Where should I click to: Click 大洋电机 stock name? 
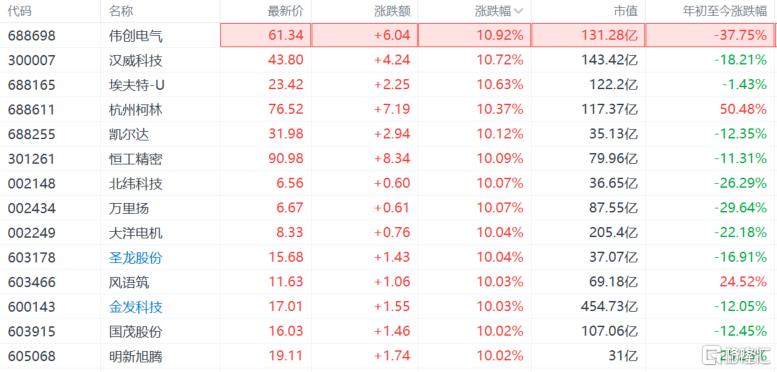tap(136, 233)
